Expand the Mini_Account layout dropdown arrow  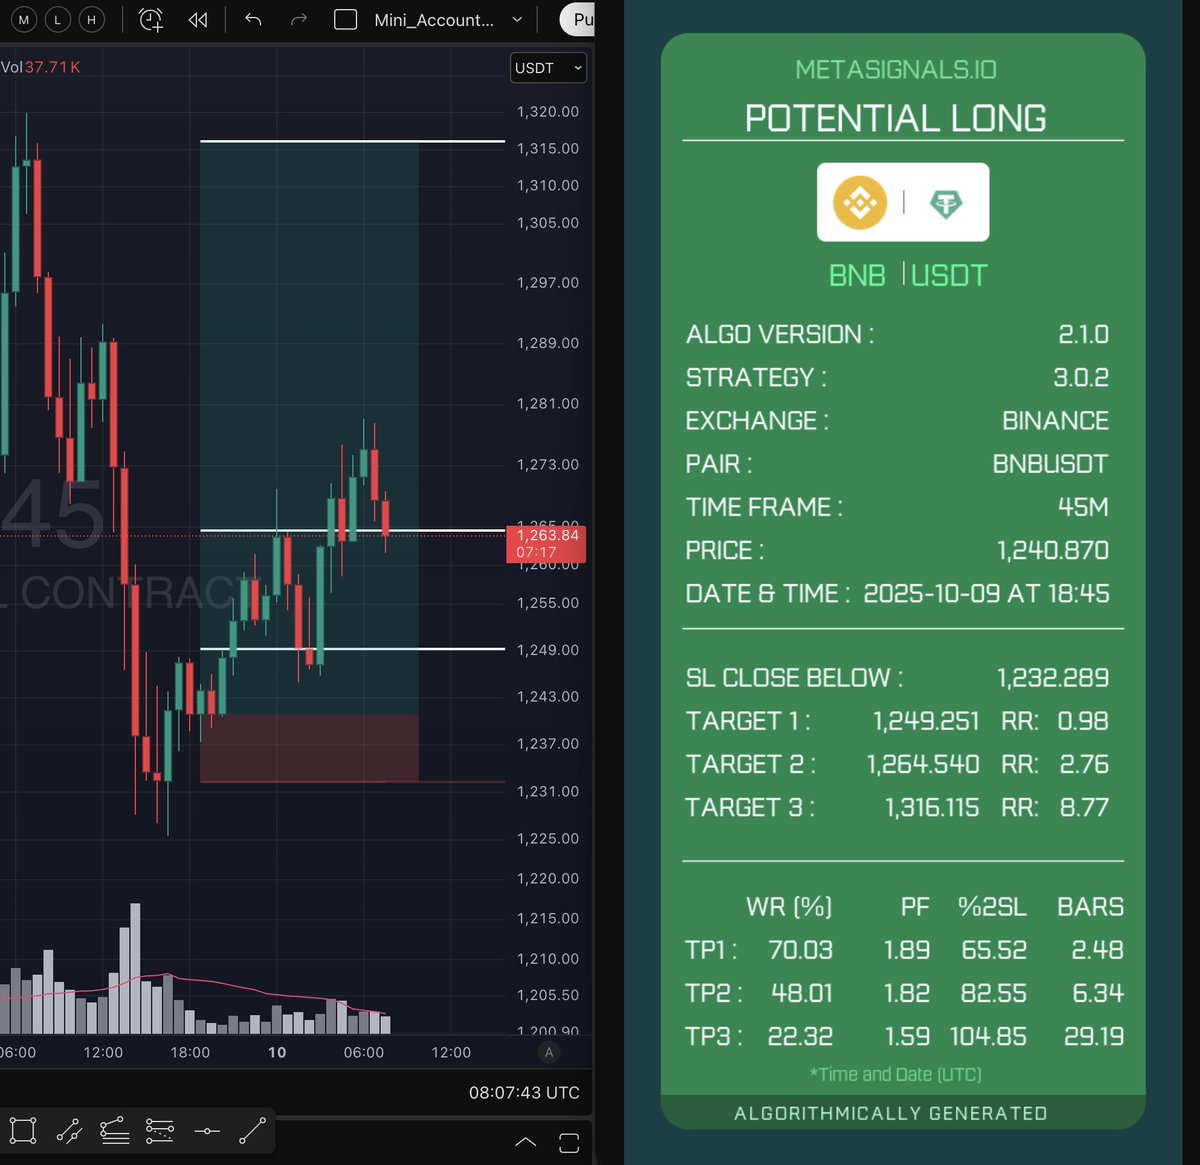(x=517, y=19)
